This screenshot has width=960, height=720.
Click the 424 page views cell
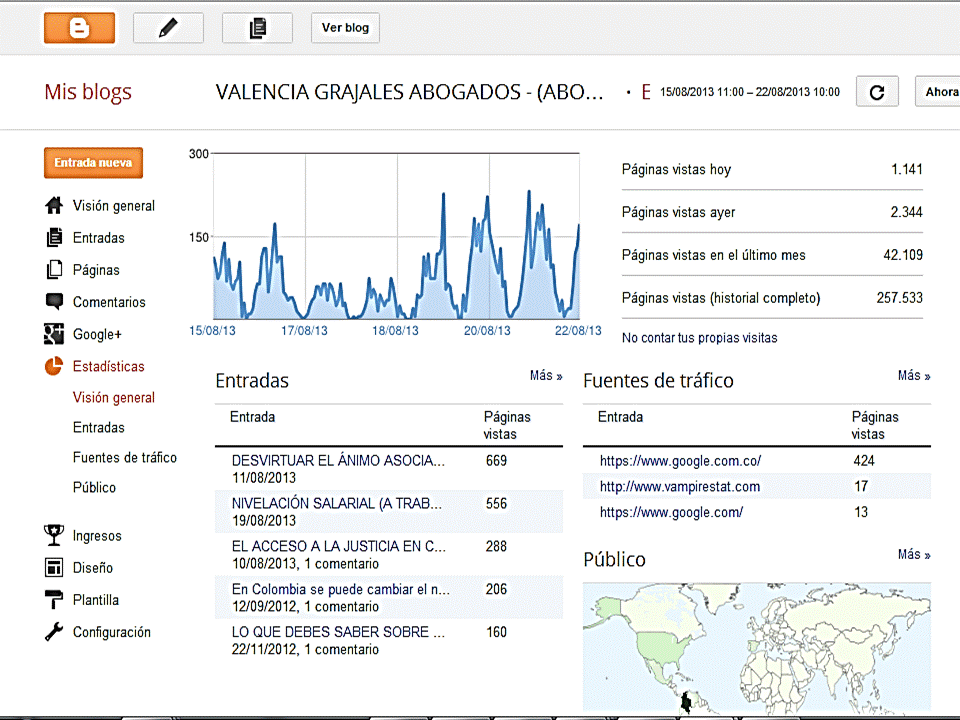click(864, 460)
